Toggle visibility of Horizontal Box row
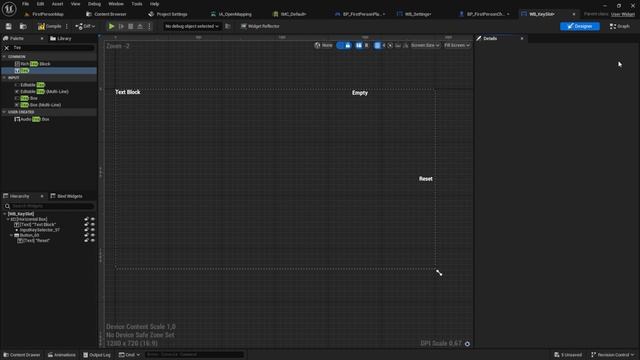 (x=93, y=219)
